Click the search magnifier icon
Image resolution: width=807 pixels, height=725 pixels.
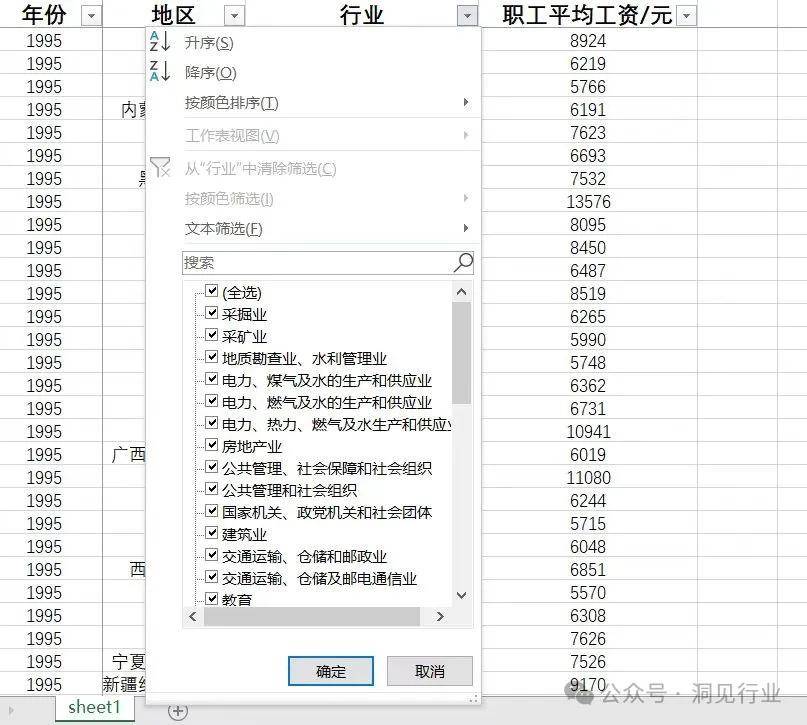tap(463, 262)
